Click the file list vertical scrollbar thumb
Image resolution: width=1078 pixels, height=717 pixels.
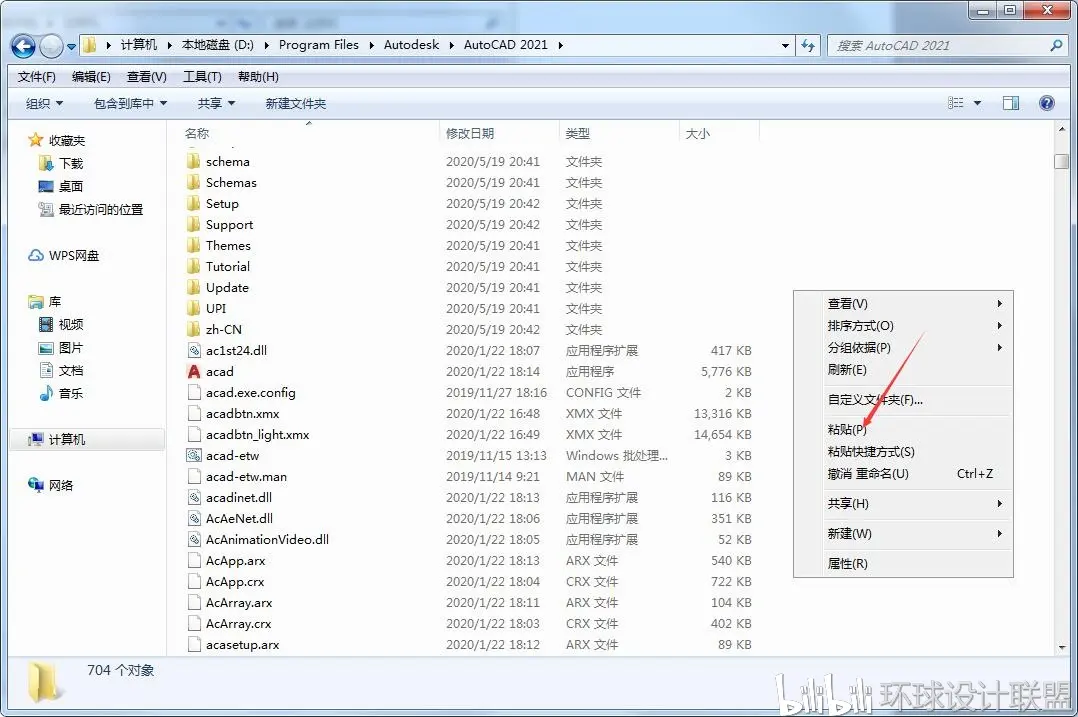[x=1062, y=161]
